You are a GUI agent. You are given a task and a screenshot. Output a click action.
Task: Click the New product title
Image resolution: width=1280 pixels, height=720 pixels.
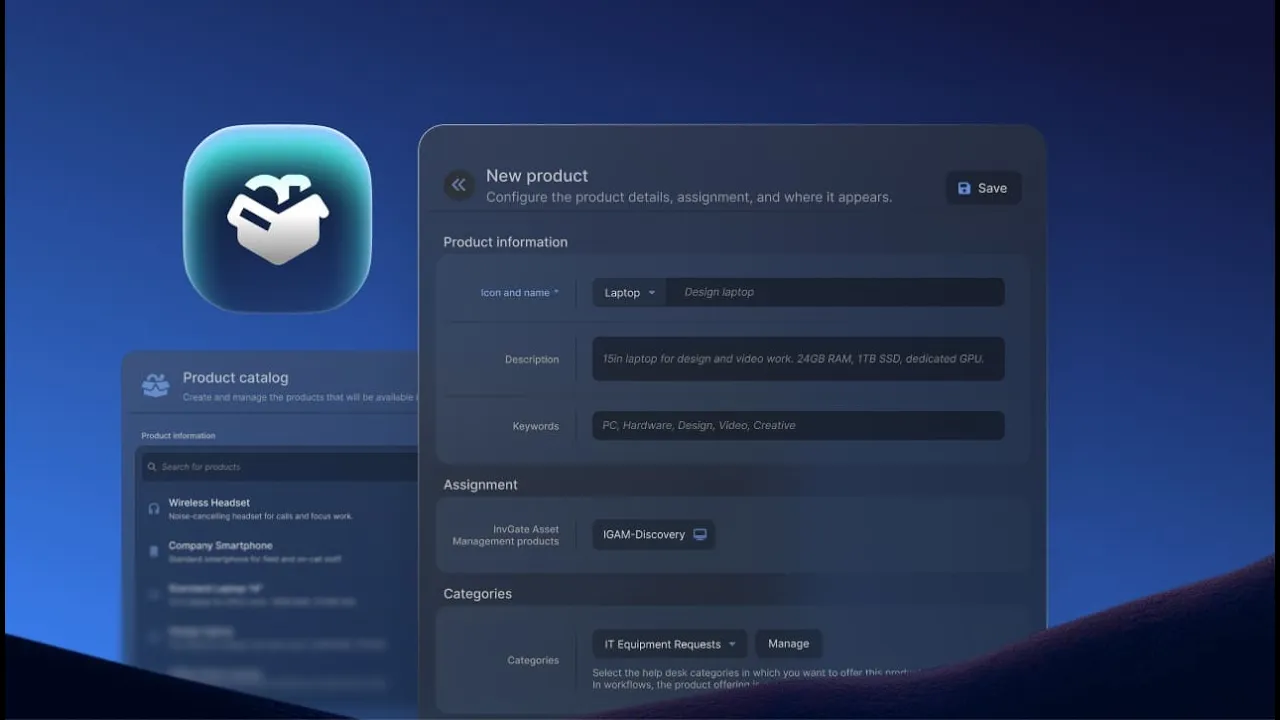click(537, 175)
